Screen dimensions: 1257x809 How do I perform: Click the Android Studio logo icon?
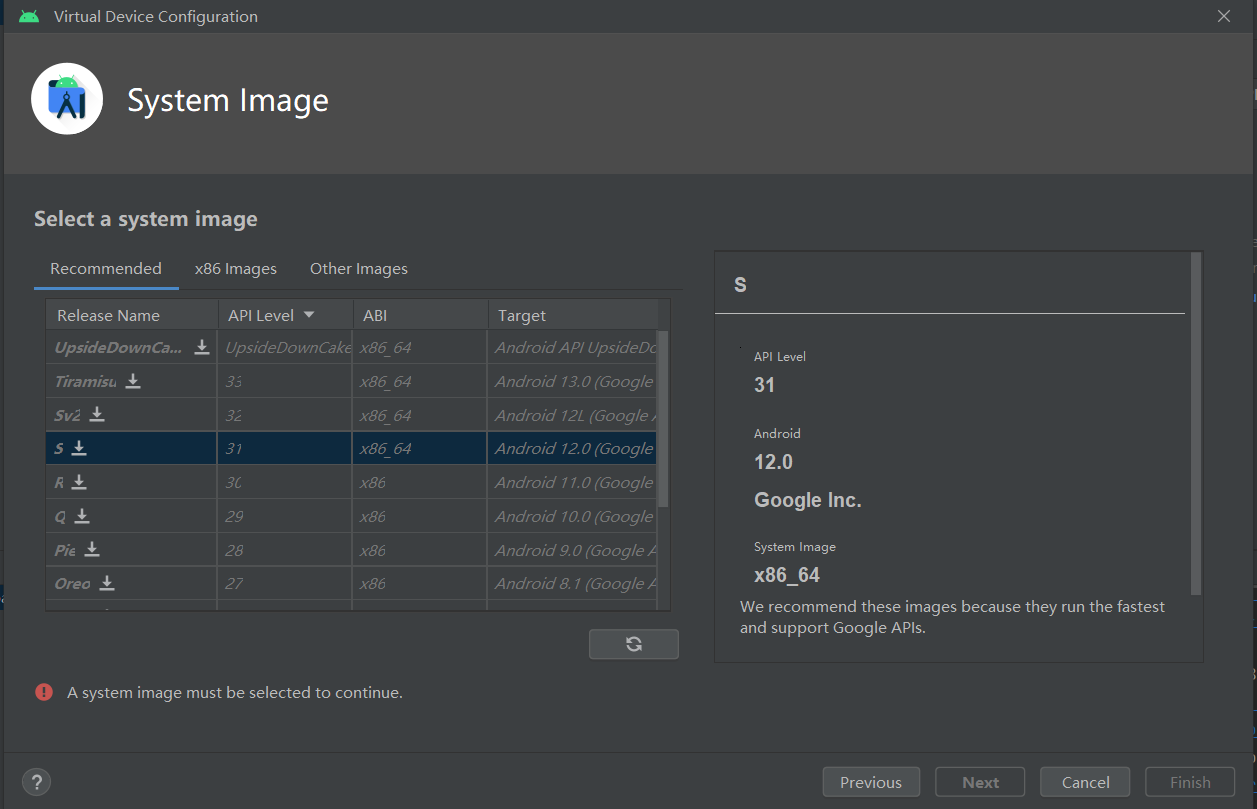(x=67, y=99)
